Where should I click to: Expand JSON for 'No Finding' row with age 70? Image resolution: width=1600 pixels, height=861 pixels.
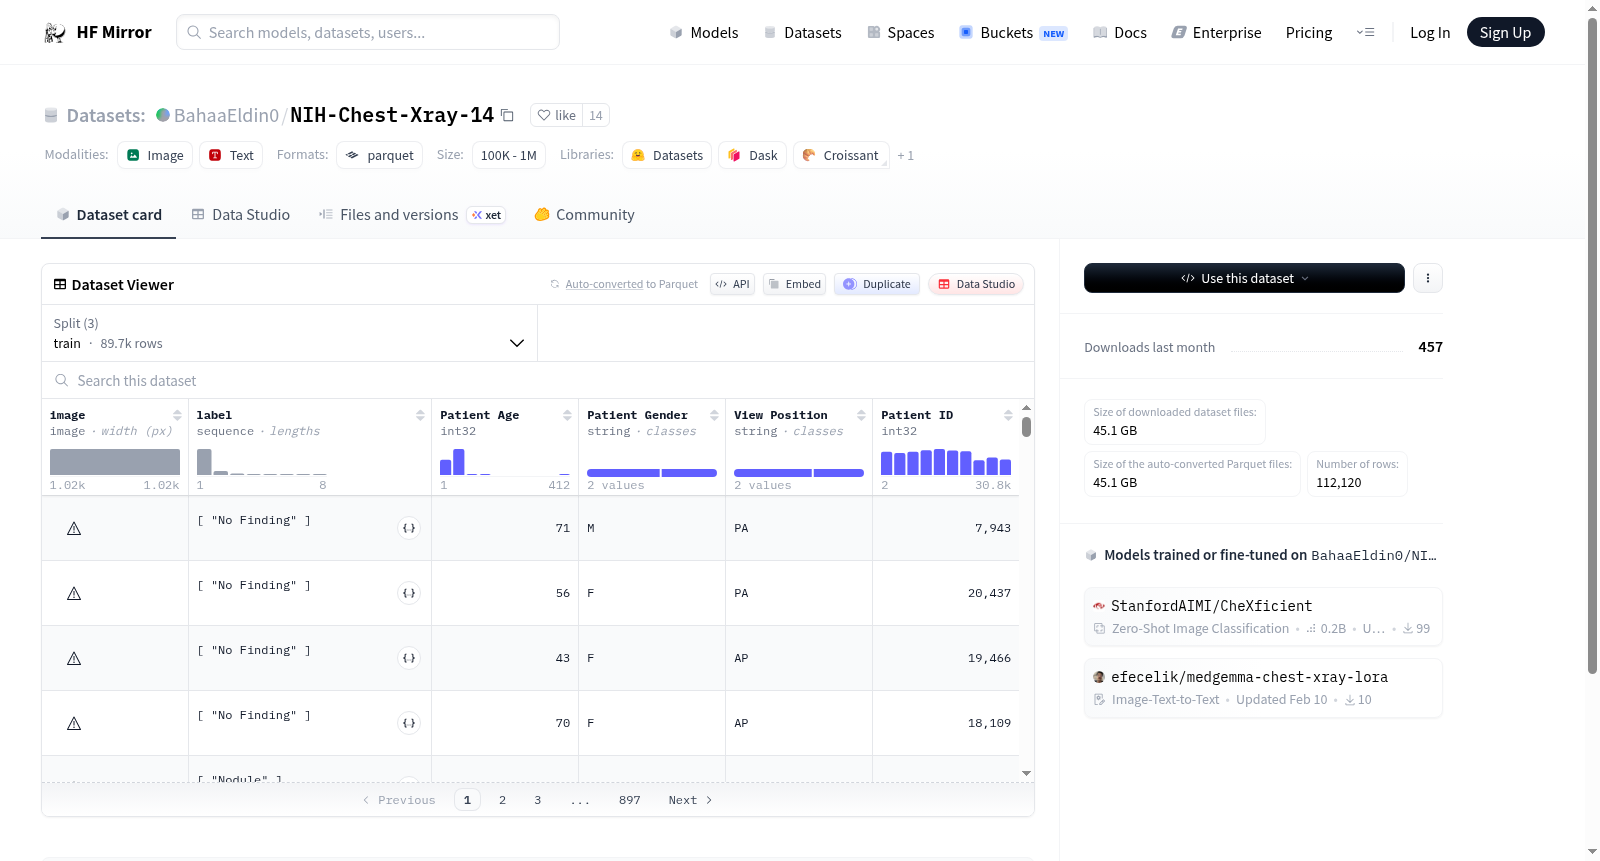[409, 723]
